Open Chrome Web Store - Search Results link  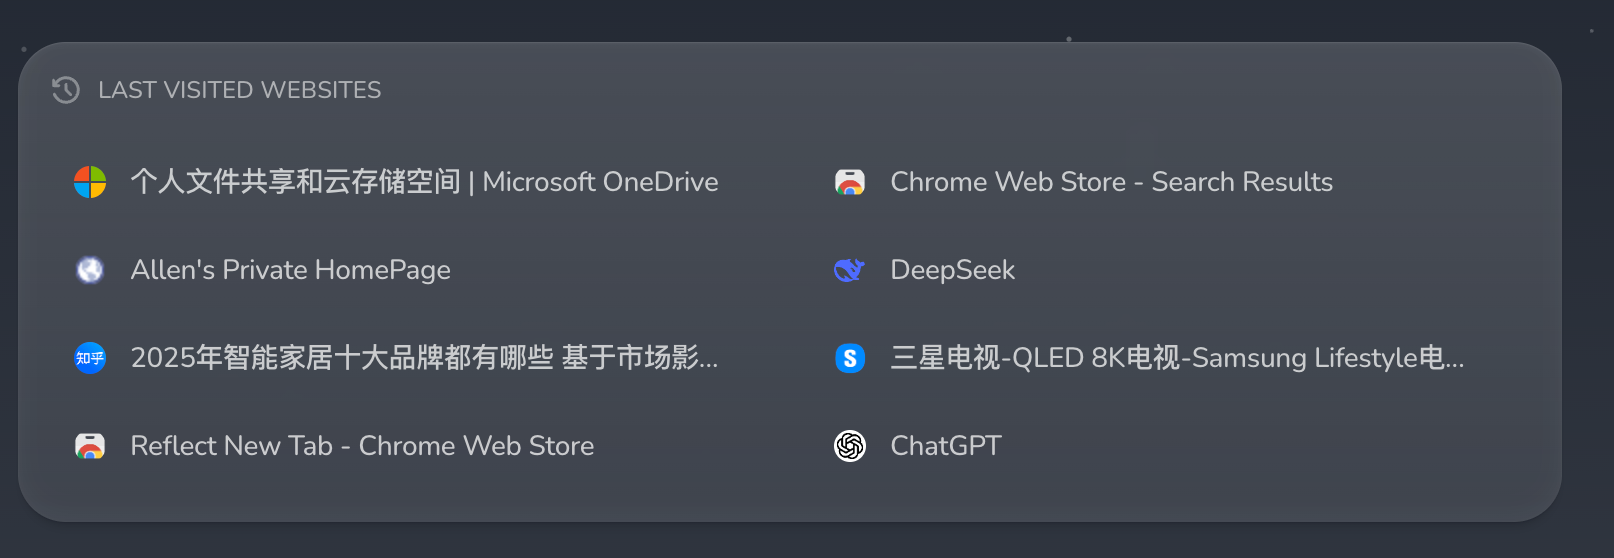[1111, 182]
